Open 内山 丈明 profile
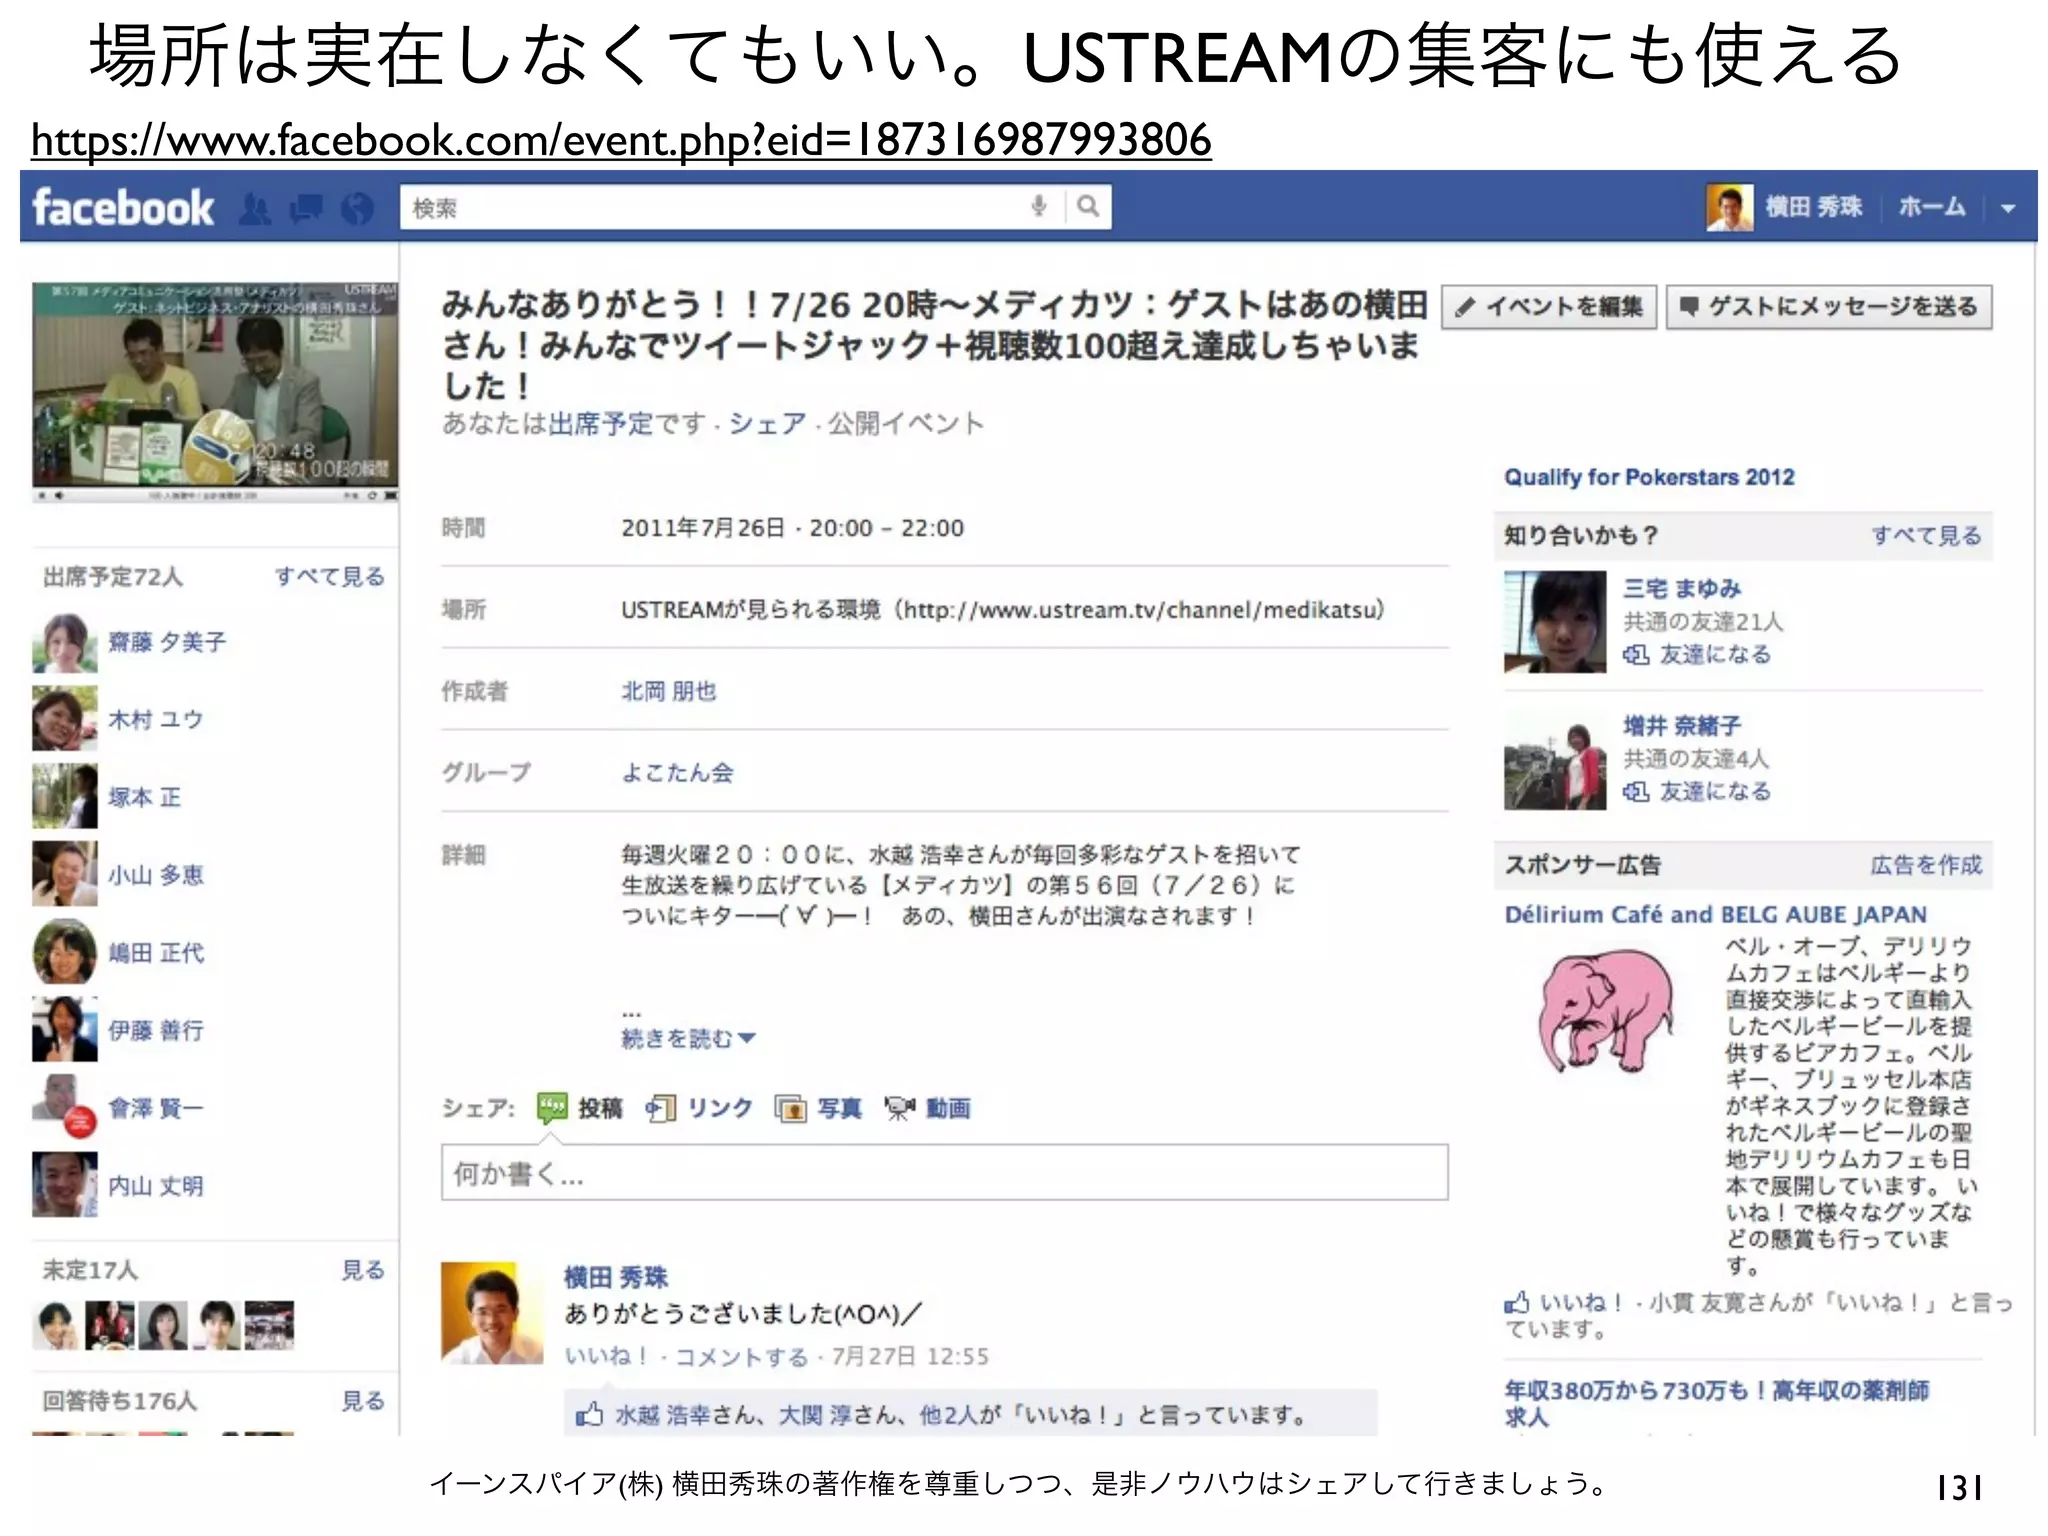 [156, 1186]
